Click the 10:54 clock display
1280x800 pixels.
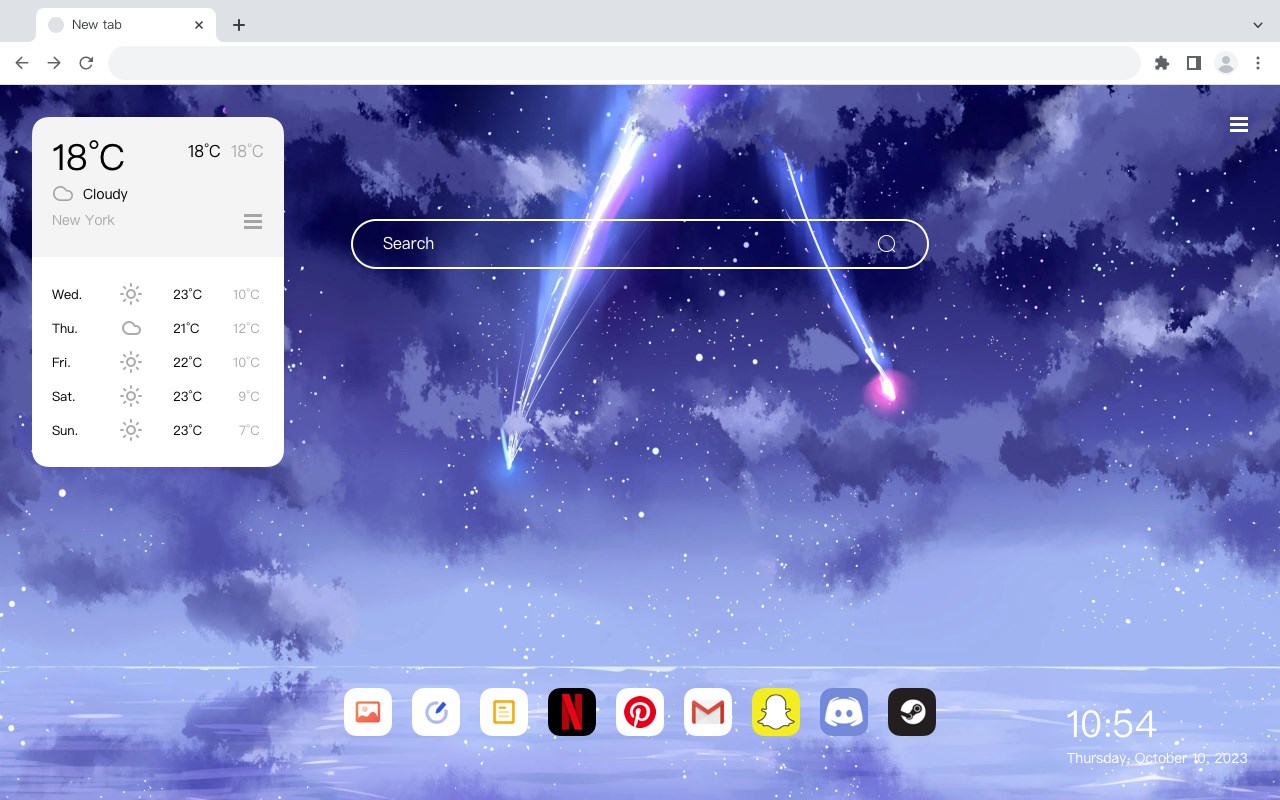1111,724
